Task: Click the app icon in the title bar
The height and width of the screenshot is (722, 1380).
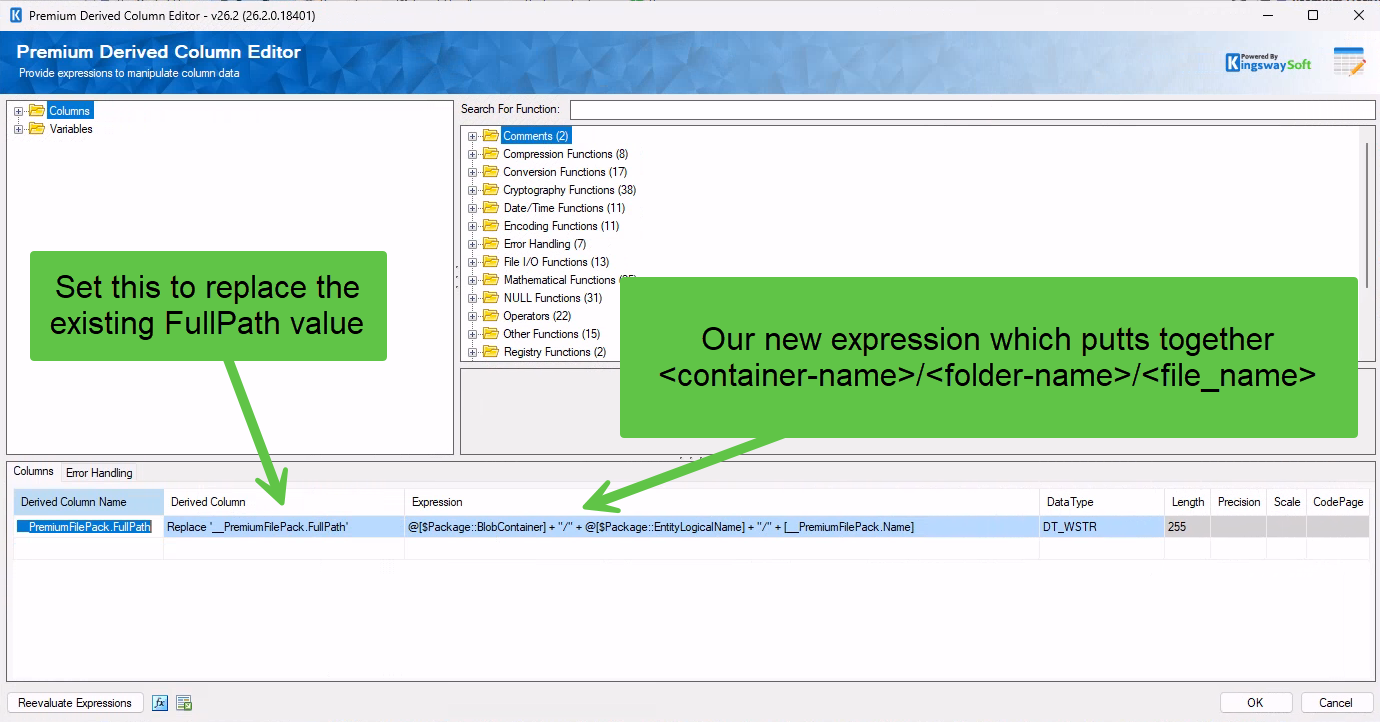Action: tap(15, 16)
